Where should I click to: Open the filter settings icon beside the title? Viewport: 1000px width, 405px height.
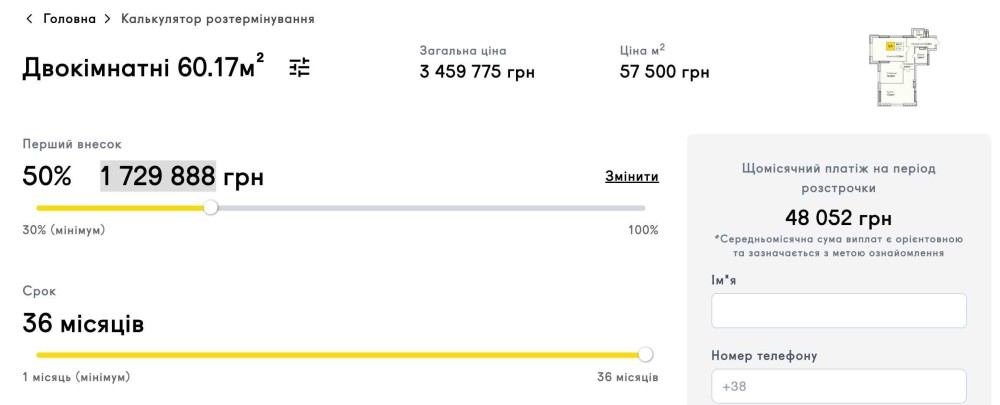[x=300, y=67]
